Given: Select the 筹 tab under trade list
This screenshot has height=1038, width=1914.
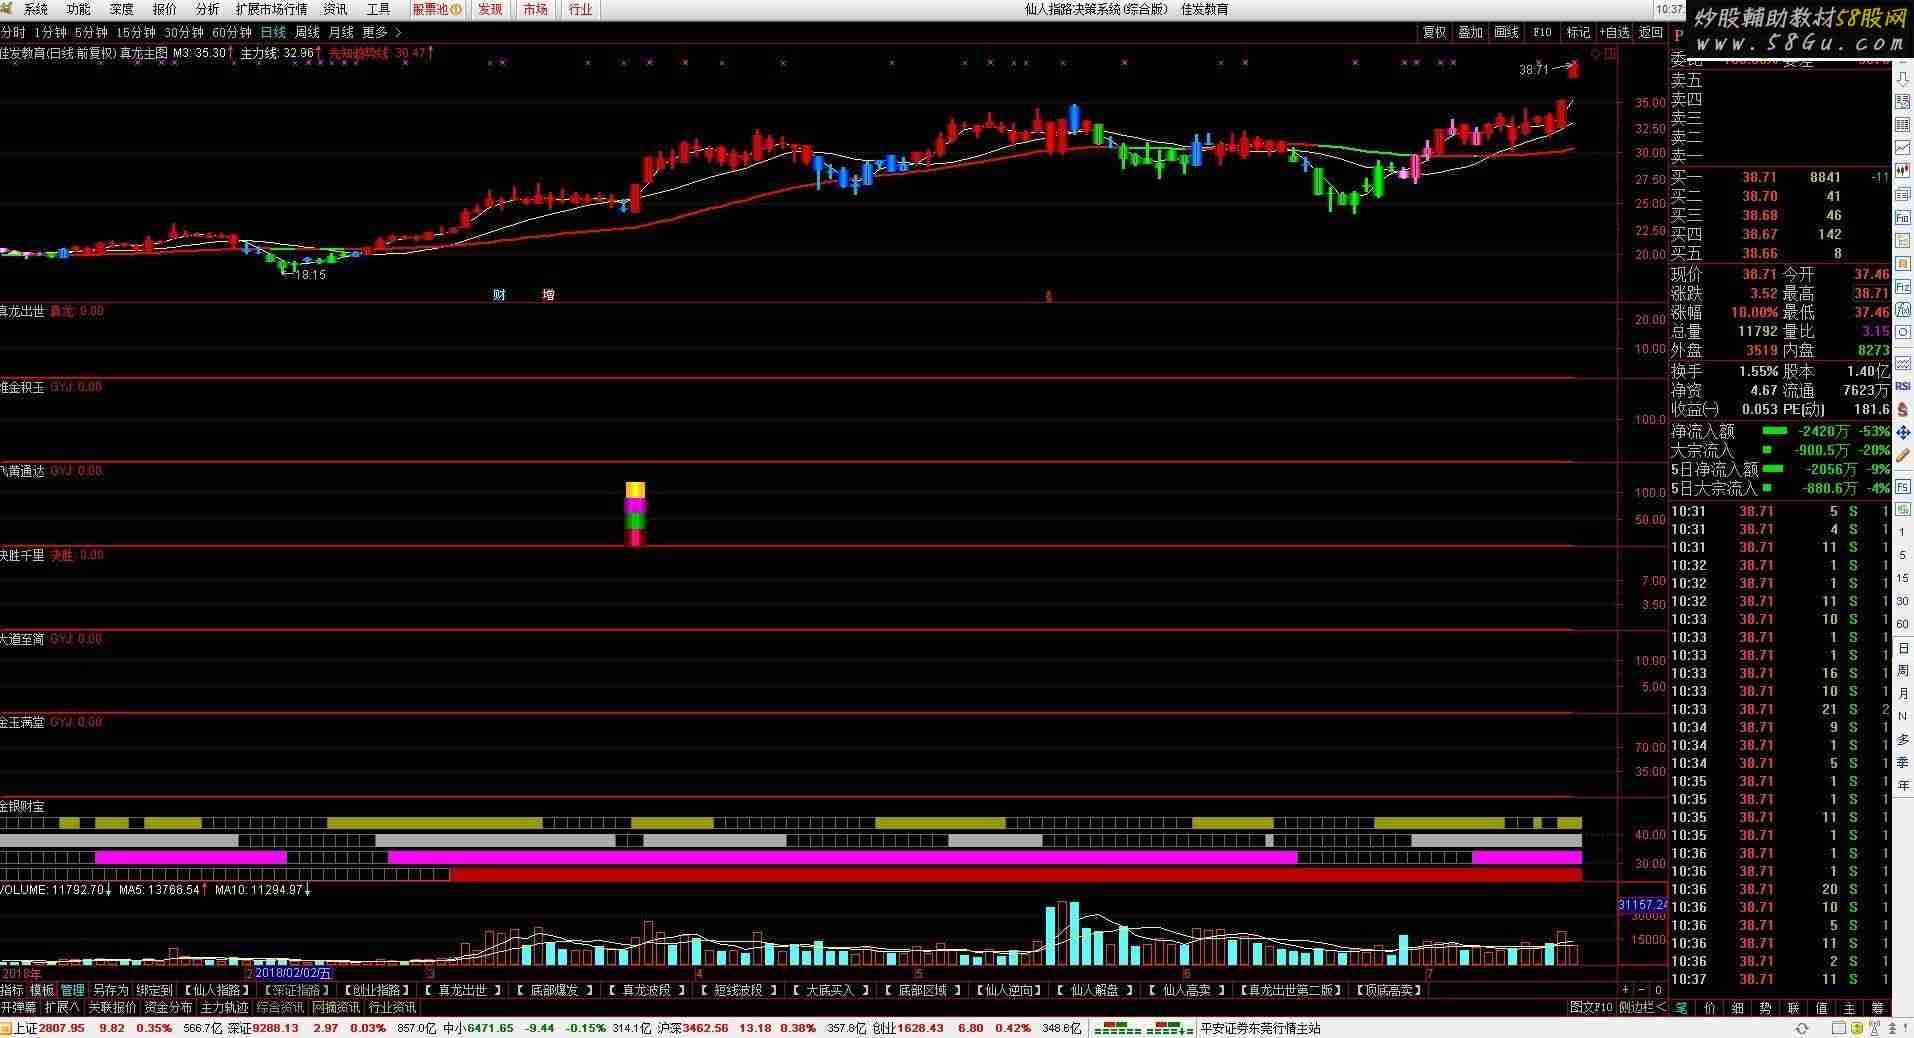Looking at the screenshot, I should (x=1877, y=1007).
